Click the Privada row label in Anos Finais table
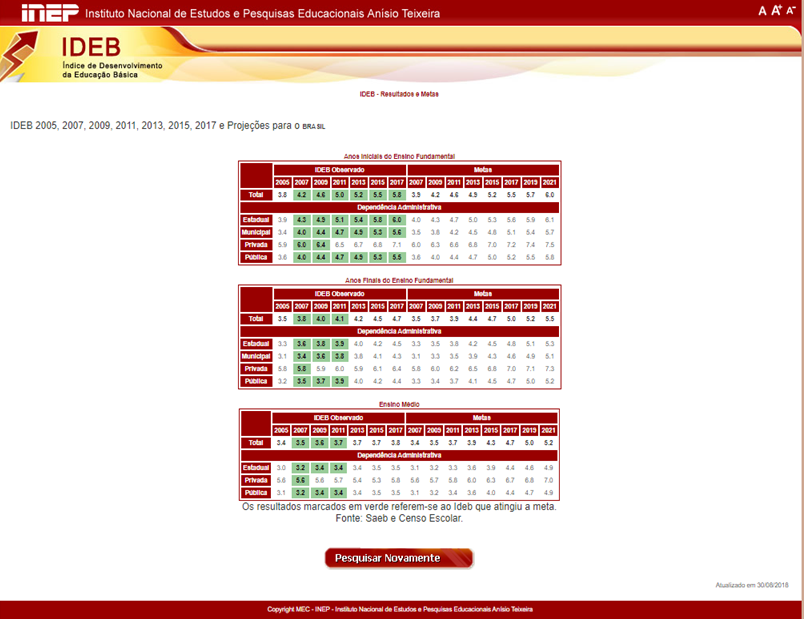This screenshot has width=804, height=619. tap(256, 369)
